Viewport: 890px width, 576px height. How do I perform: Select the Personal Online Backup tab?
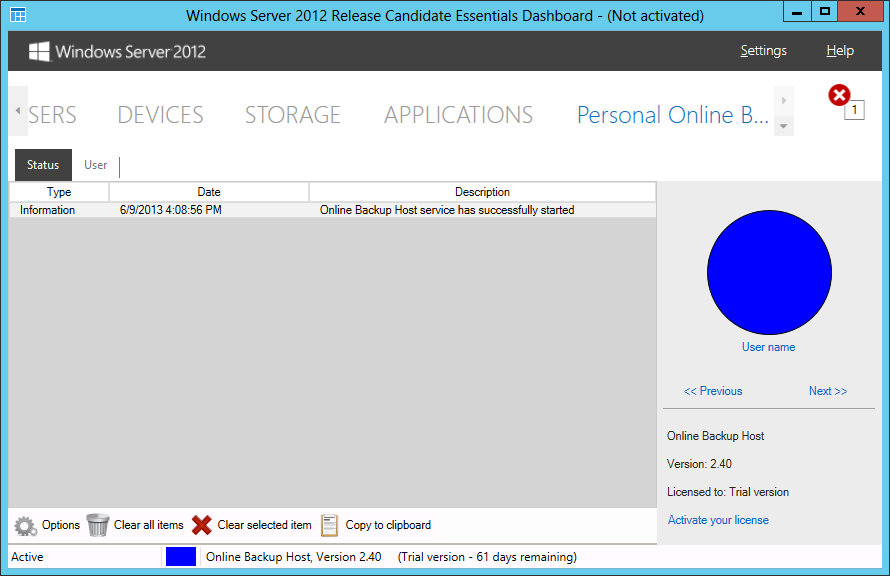click(x=673, y=115)
